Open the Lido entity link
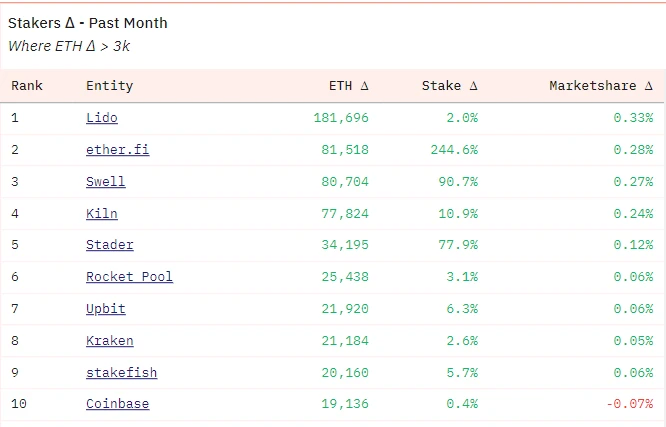The image size is (666, 427). 101,118
